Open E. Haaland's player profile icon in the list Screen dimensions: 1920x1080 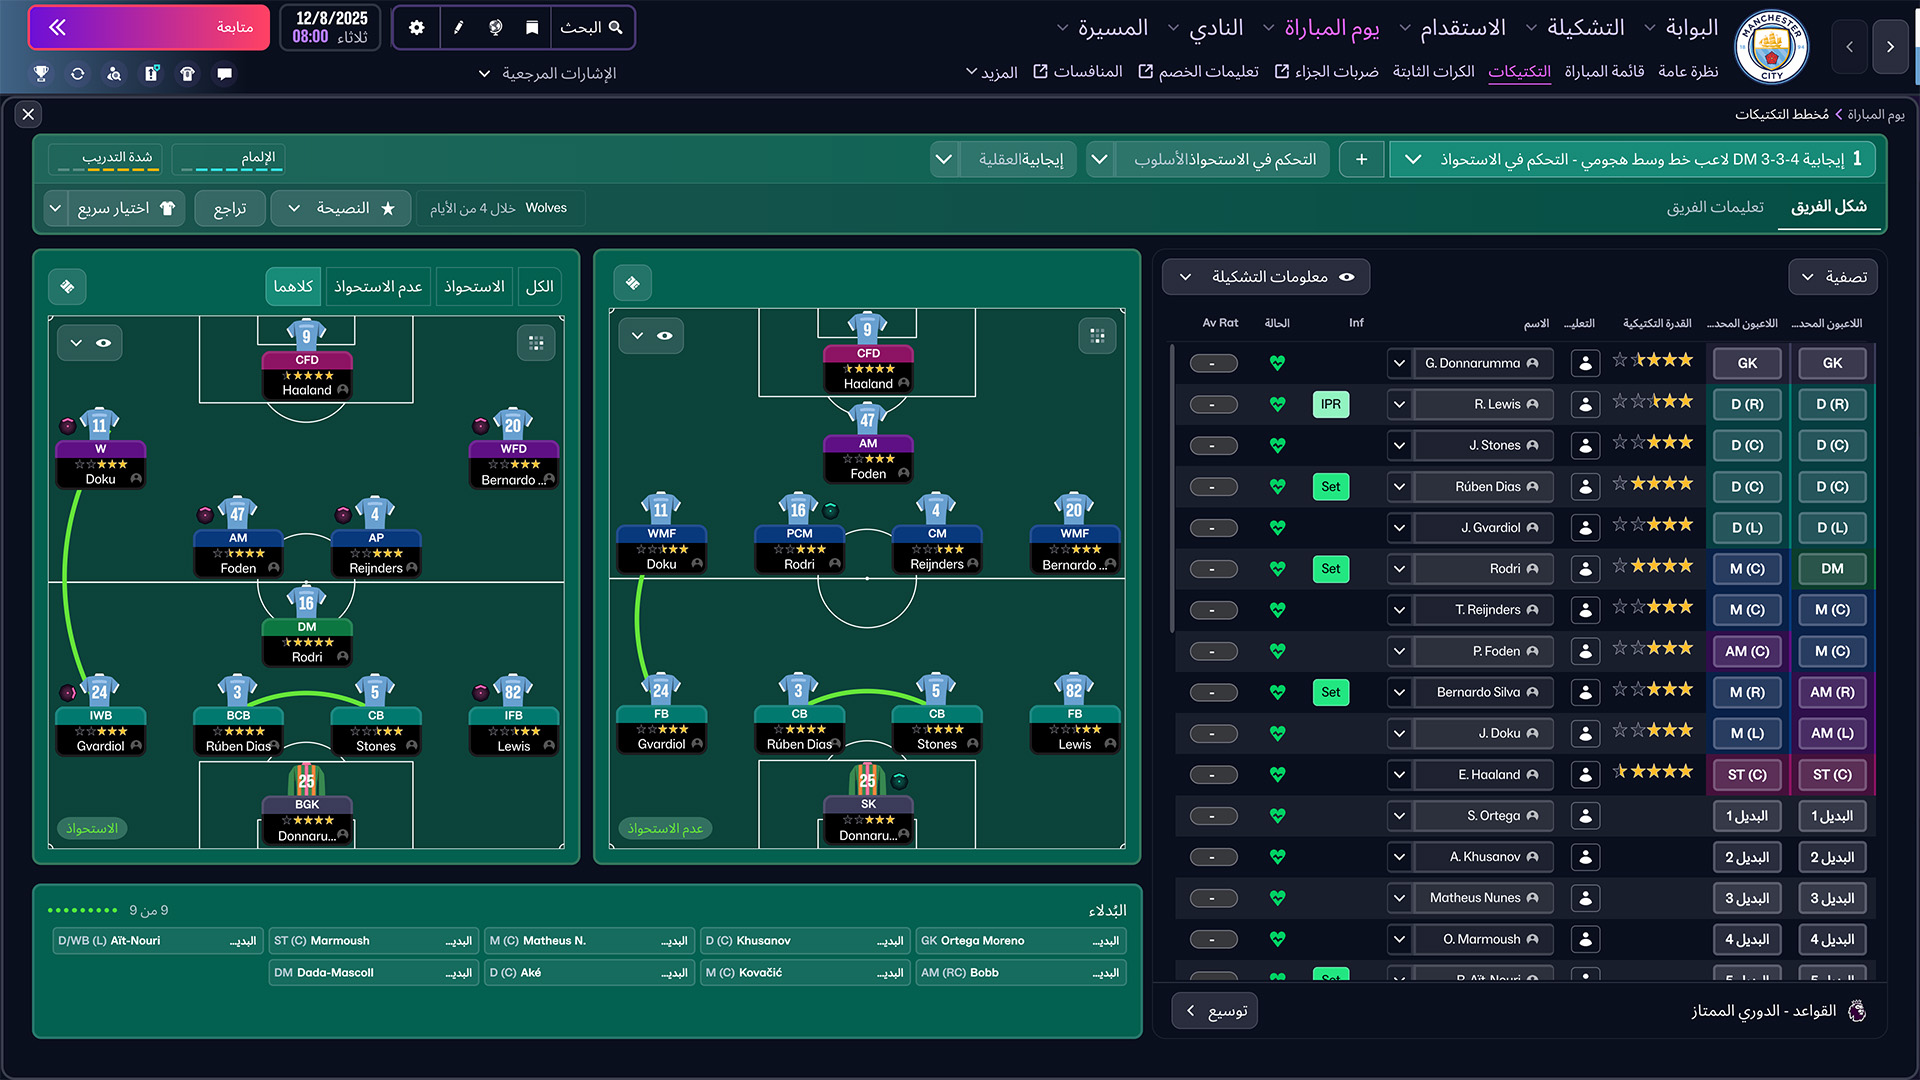point(1585,775)
